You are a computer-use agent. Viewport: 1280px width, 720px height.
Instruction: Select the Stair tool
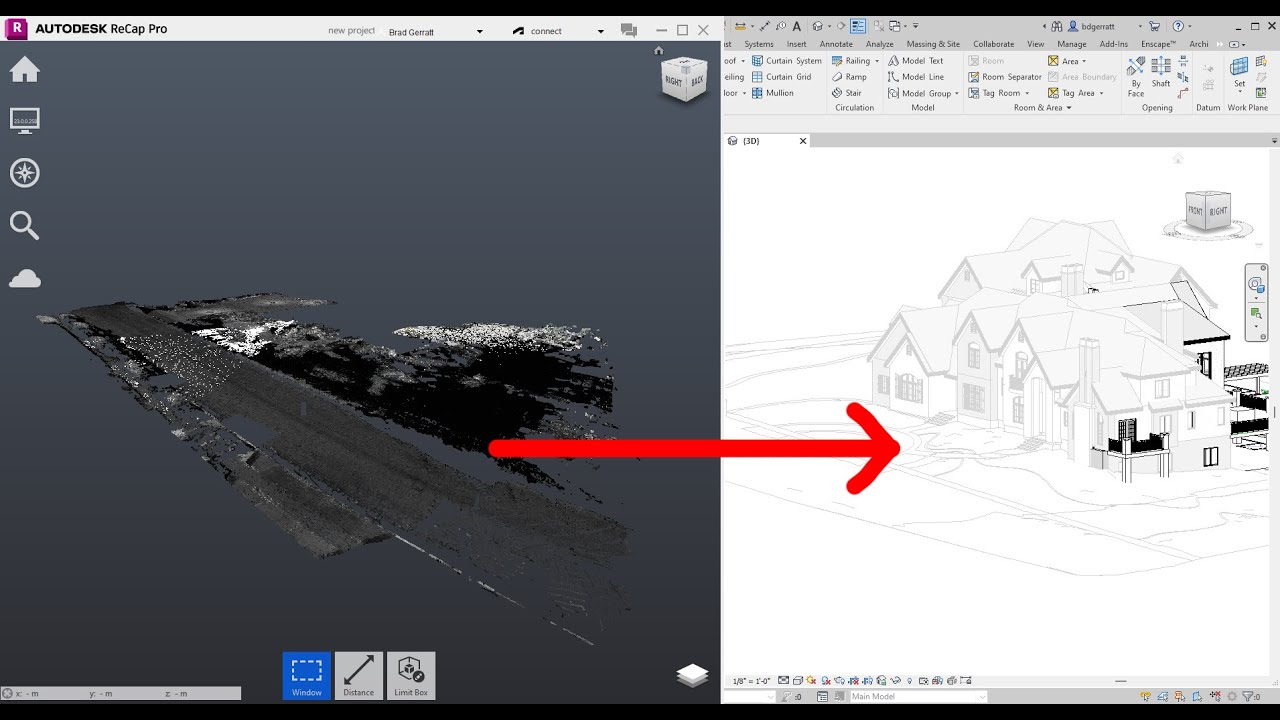846,93
